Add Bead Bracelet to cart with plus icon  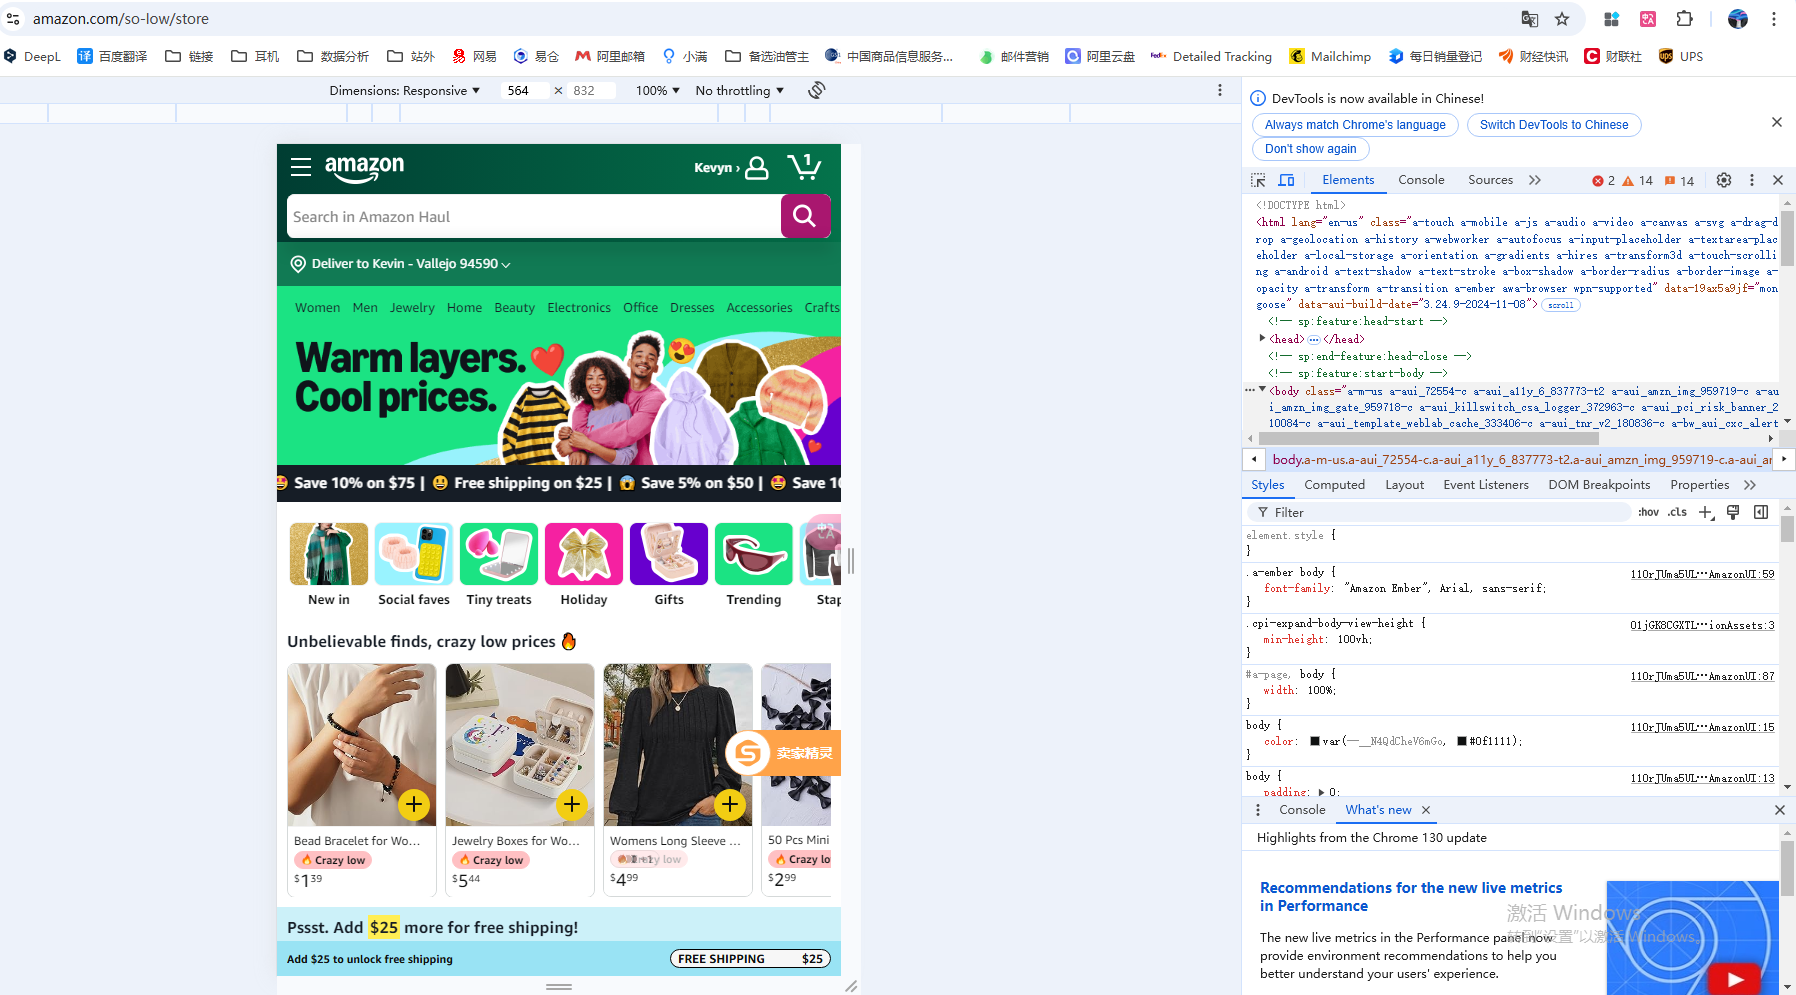point(414,804)
